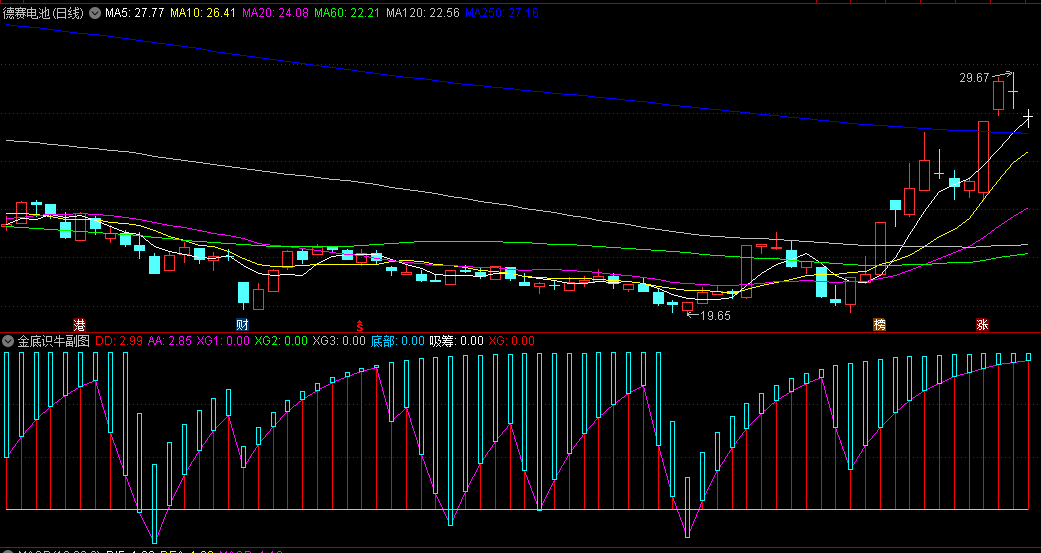Click the AA: 2.85 indicator value

tap(169, 341)
